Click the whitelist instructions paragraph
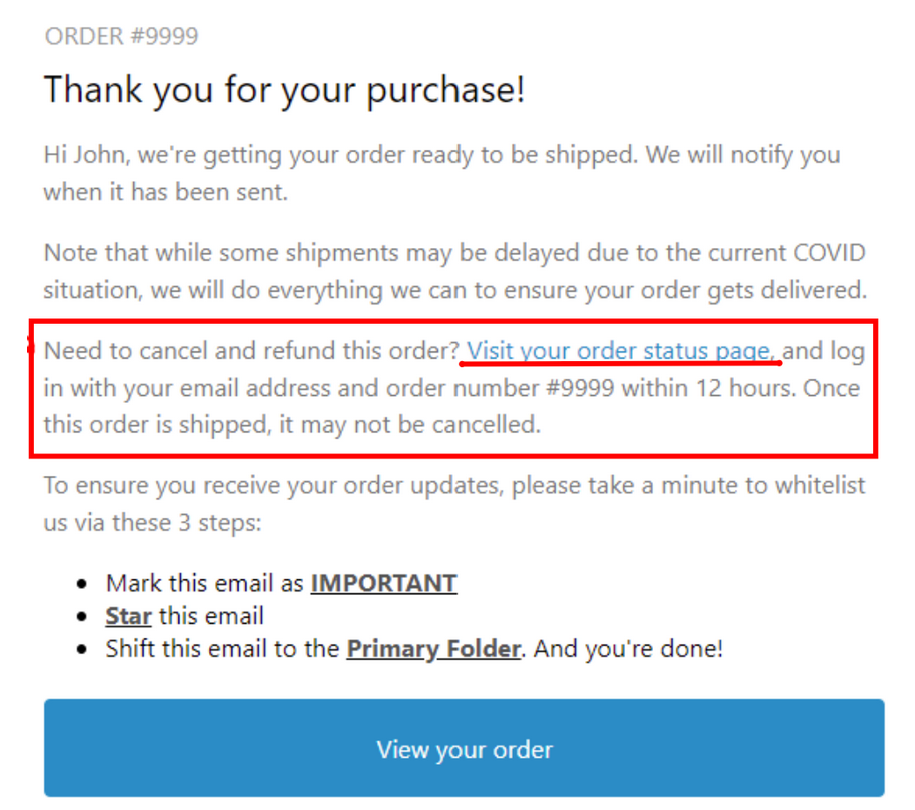This screenshot has width=915, height=810. point(454,504)
